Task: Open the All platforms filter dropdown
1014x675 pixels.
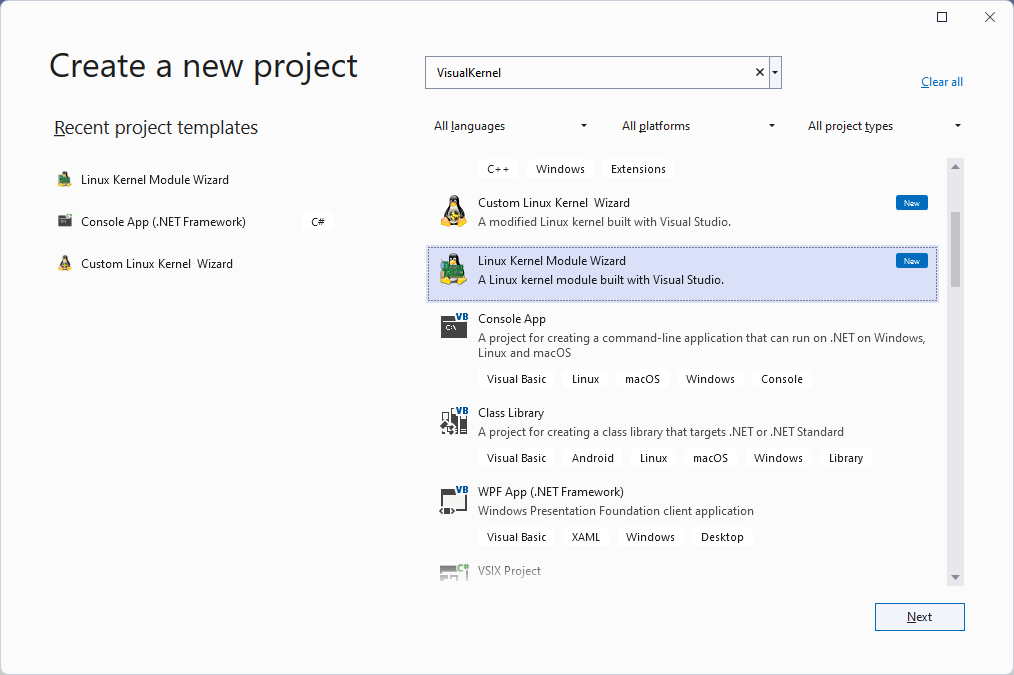Action: (698, 126)
